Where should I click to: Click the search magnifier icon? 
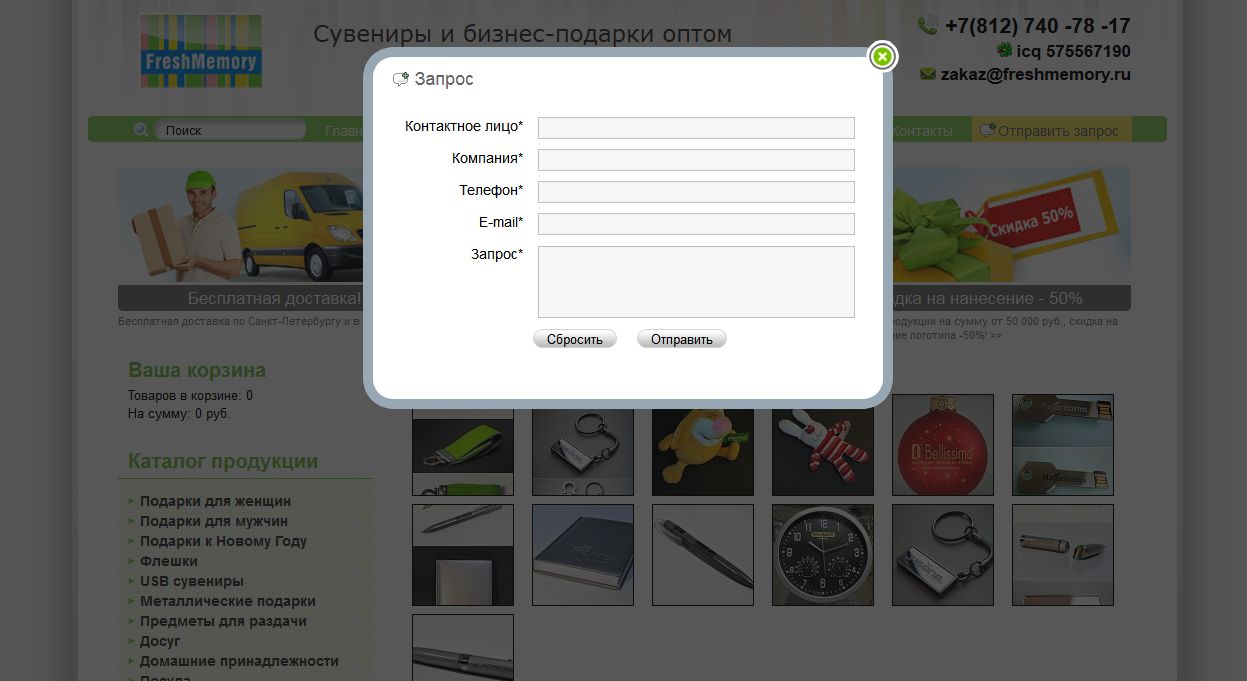[x=141, y=130]
